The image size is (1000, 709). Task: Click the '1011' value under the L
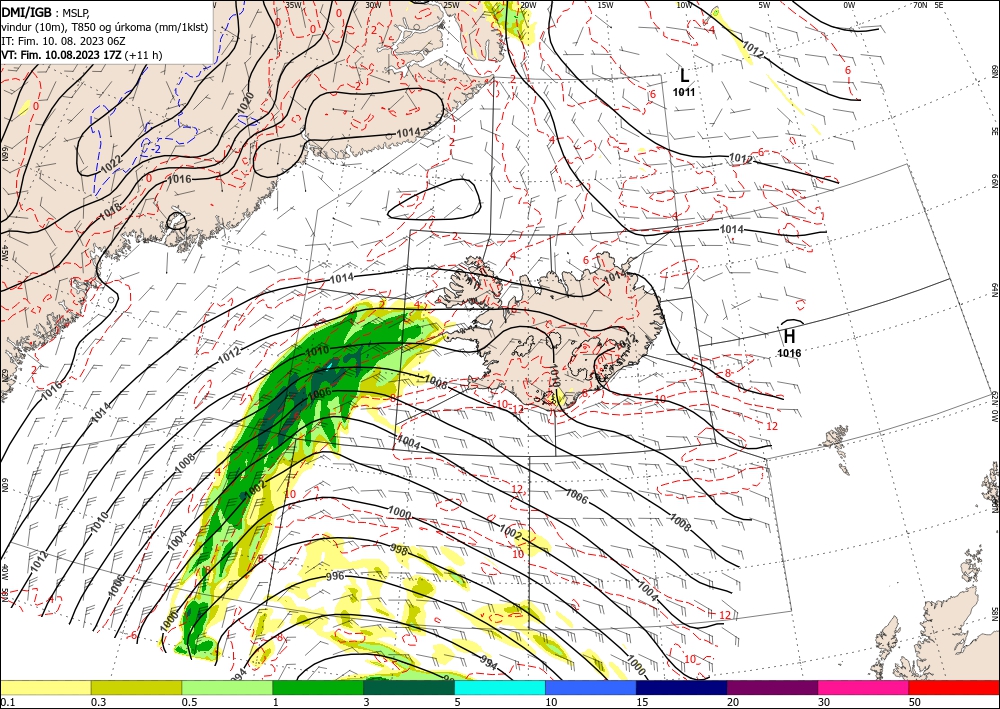(684, 92)
